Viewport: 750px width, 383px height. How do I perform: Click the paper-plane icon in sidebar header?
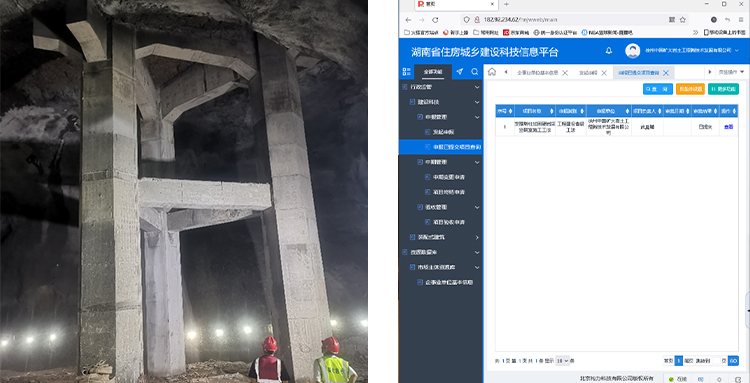tap(460, 72)
